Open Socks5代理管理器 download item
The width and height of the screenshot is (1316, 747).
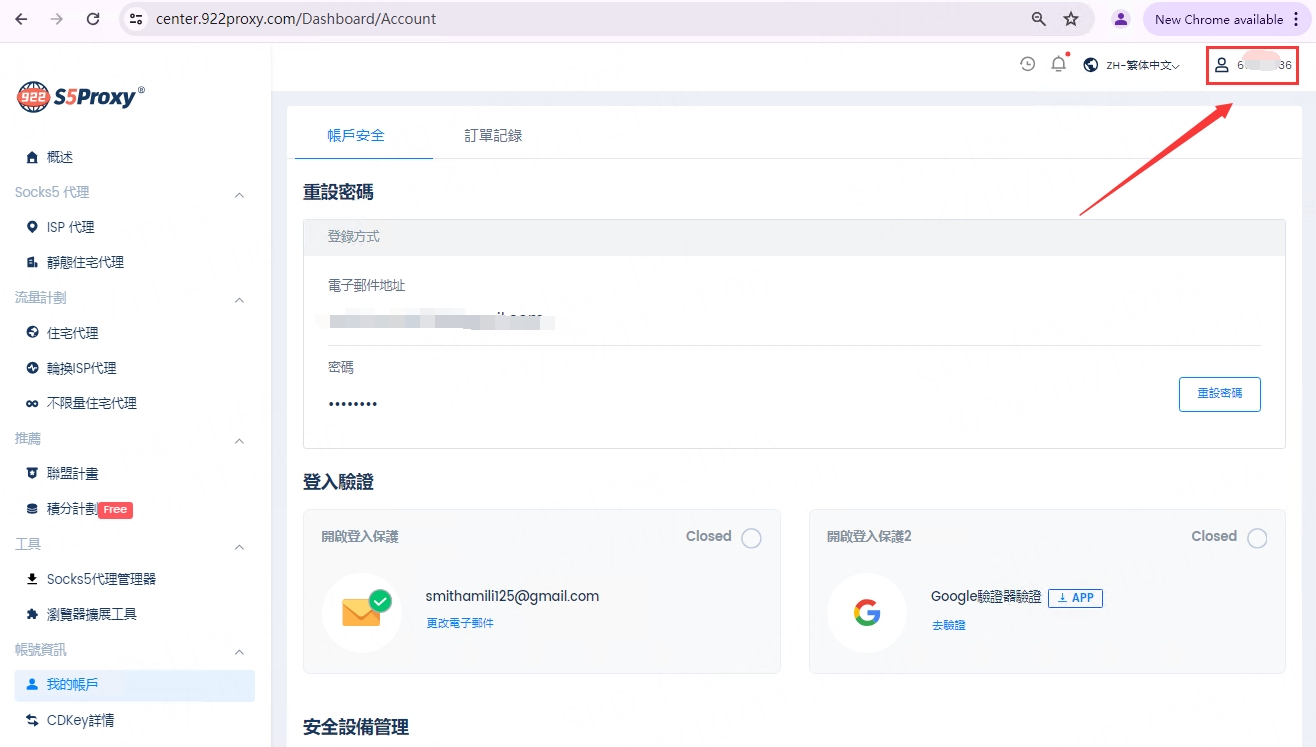tap(101, 579)
